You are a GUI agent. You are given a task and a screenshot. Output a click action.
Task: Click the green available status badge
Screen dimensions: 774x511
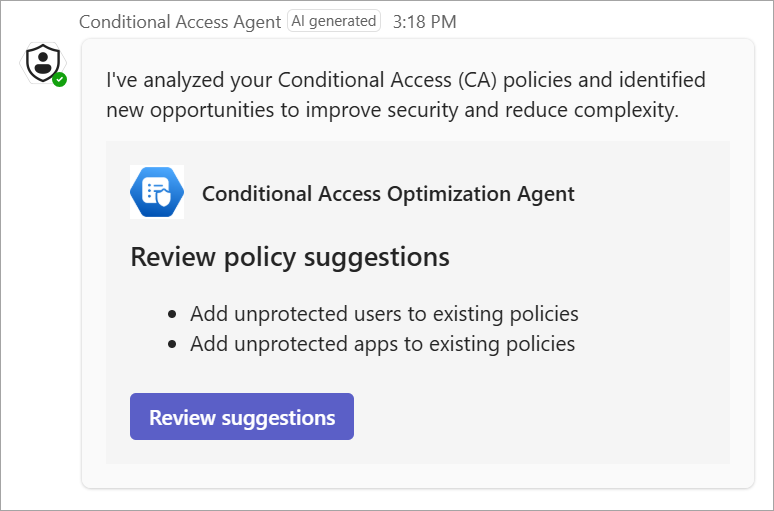(60, 79)
